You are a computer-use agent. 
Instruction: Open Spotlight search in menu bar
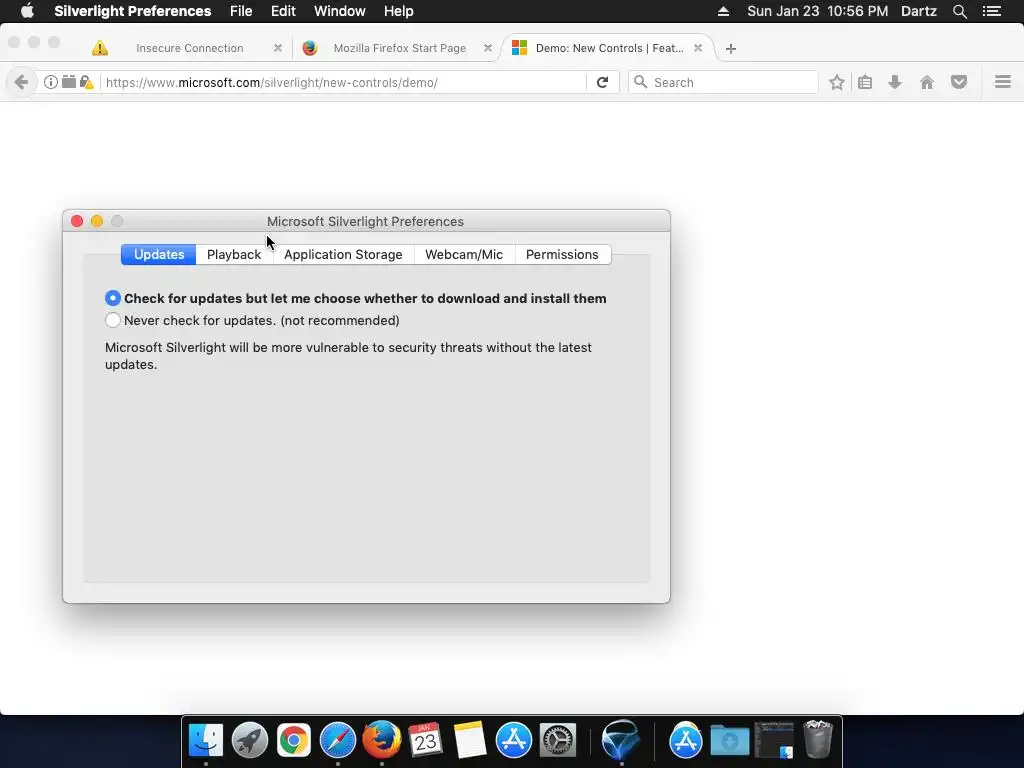(959, 11)
